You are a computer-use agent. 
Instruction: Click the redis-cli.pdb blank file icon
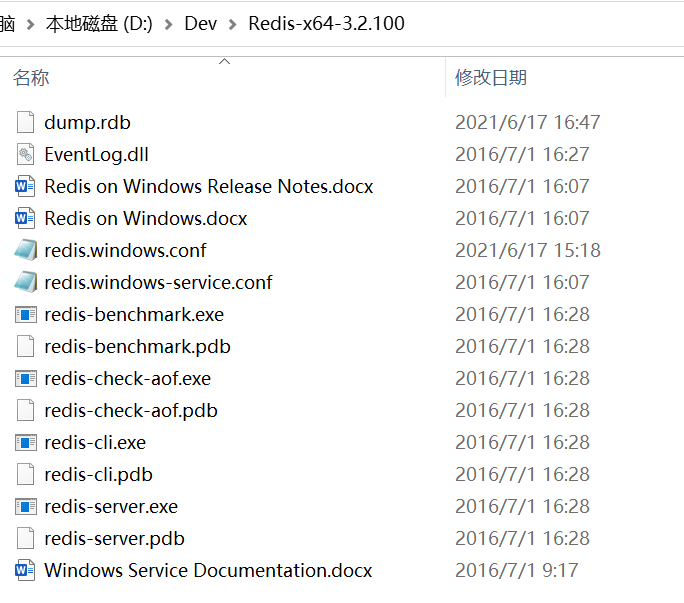pos(25,475)
